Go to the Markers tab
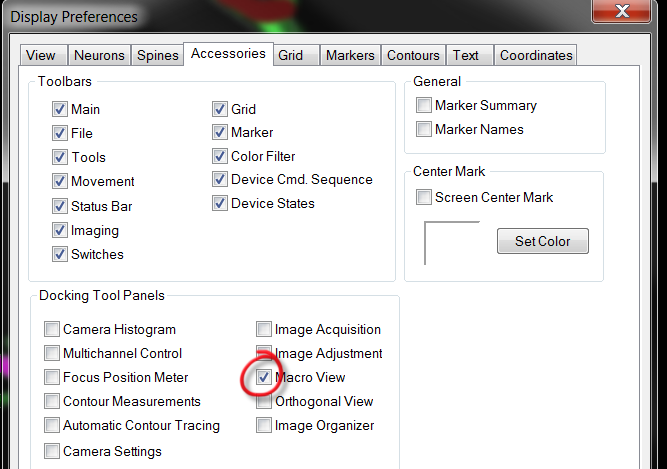The height and width of the screenshot is (469, 667). pyautogui.click(x=350, y=55)
